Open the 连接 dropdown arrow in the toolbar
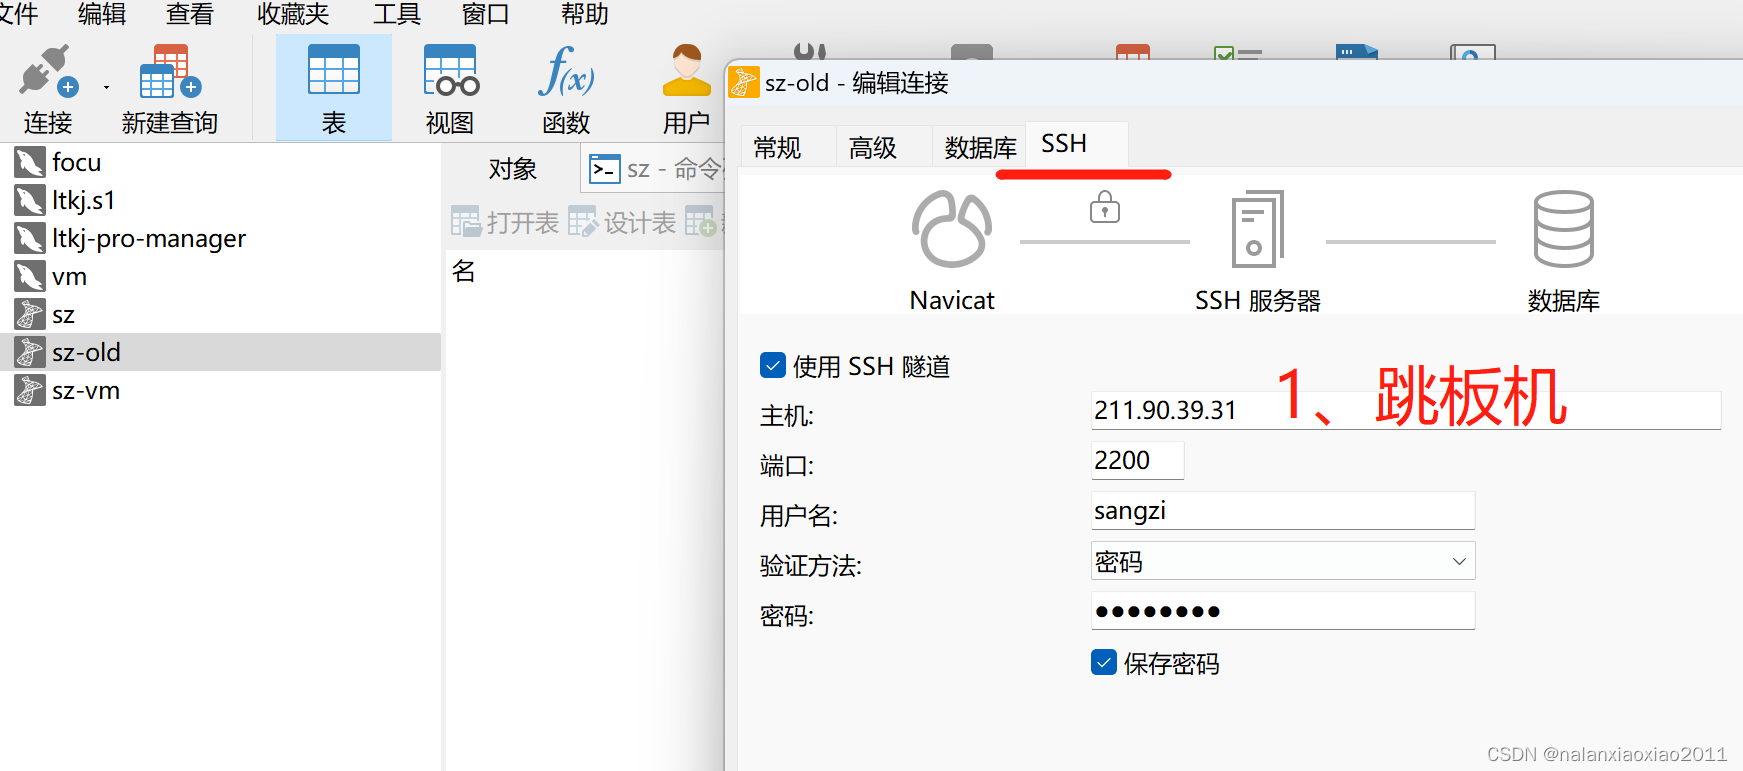 tap(106, 88)
